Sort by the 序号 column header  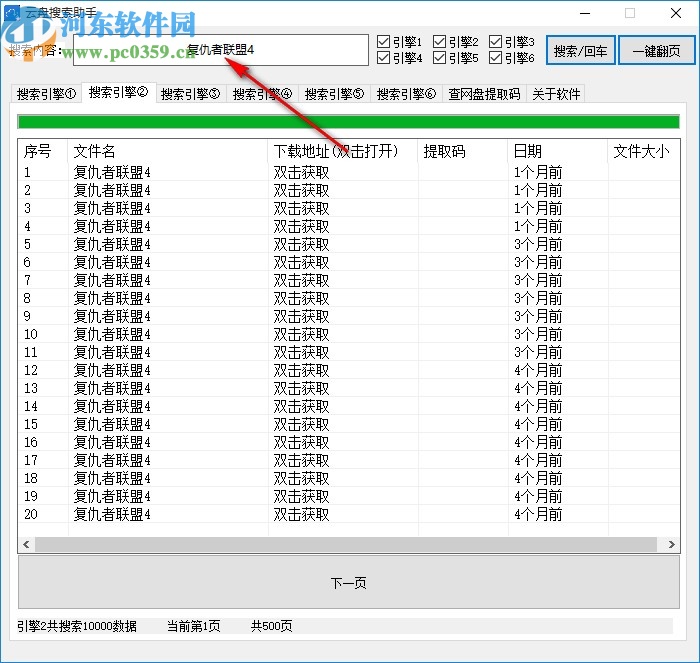pyautogui.click(x=43, y=151)
